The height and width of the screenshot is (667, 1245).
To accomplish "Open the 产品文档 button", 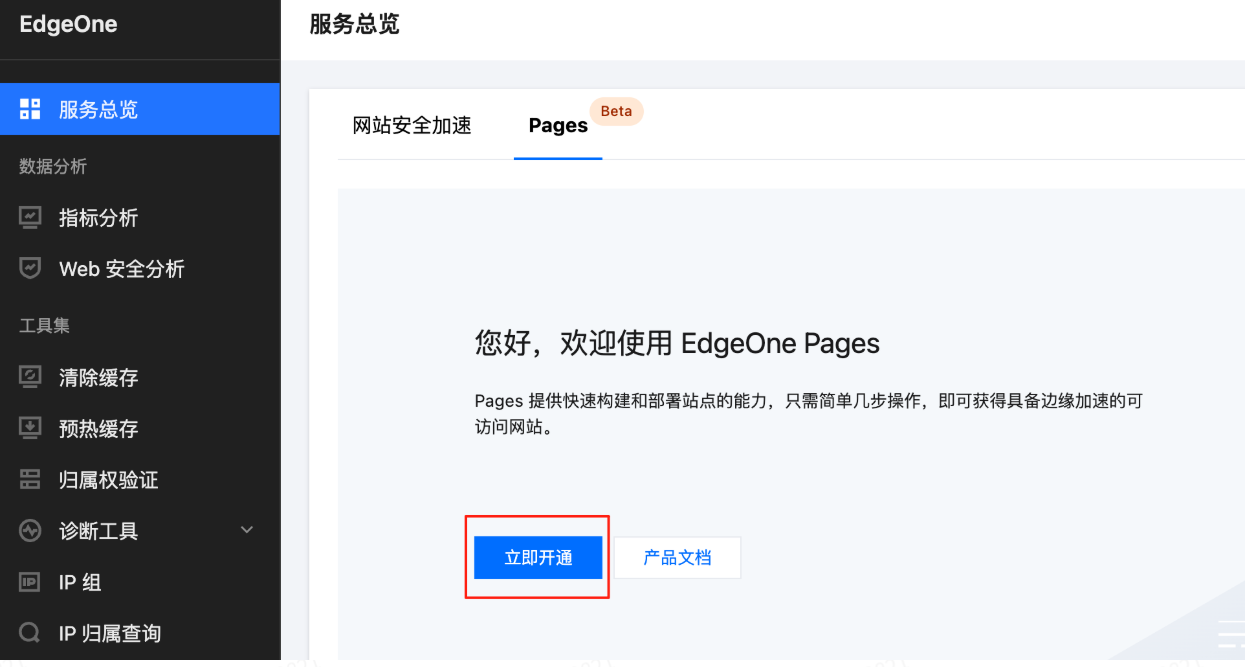I will pos(677,557).
